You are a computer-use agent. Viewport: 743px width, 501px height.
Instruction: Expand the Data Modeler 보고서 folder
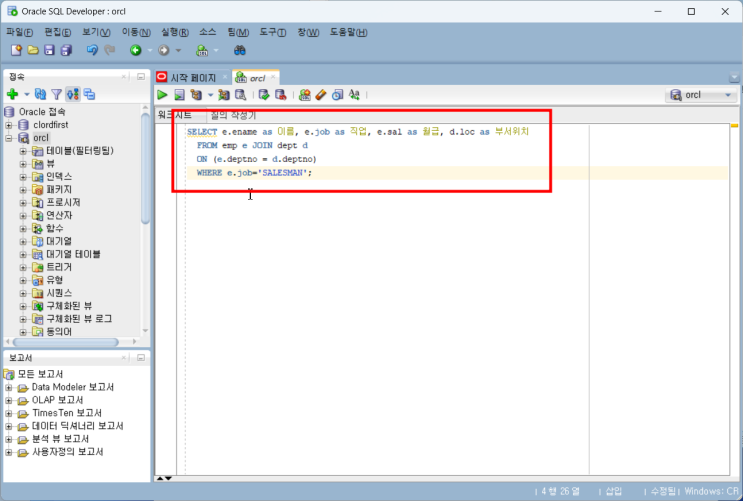point(9,388)
